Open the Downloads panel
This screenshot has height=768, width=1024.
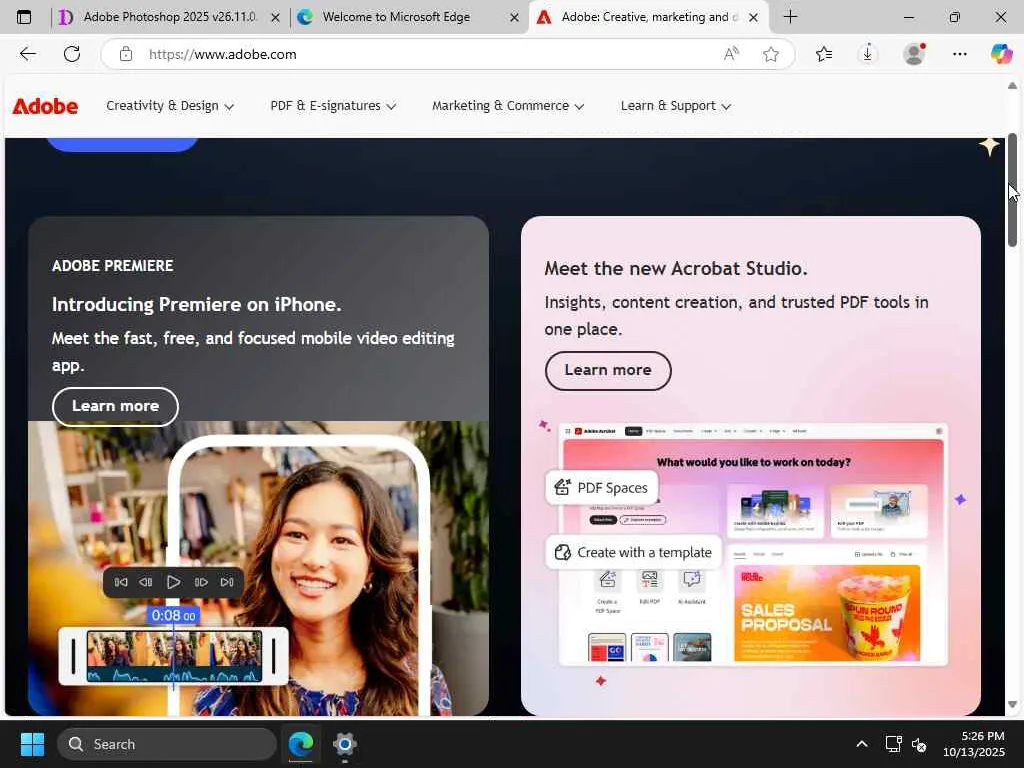click(x=867, y=54)
